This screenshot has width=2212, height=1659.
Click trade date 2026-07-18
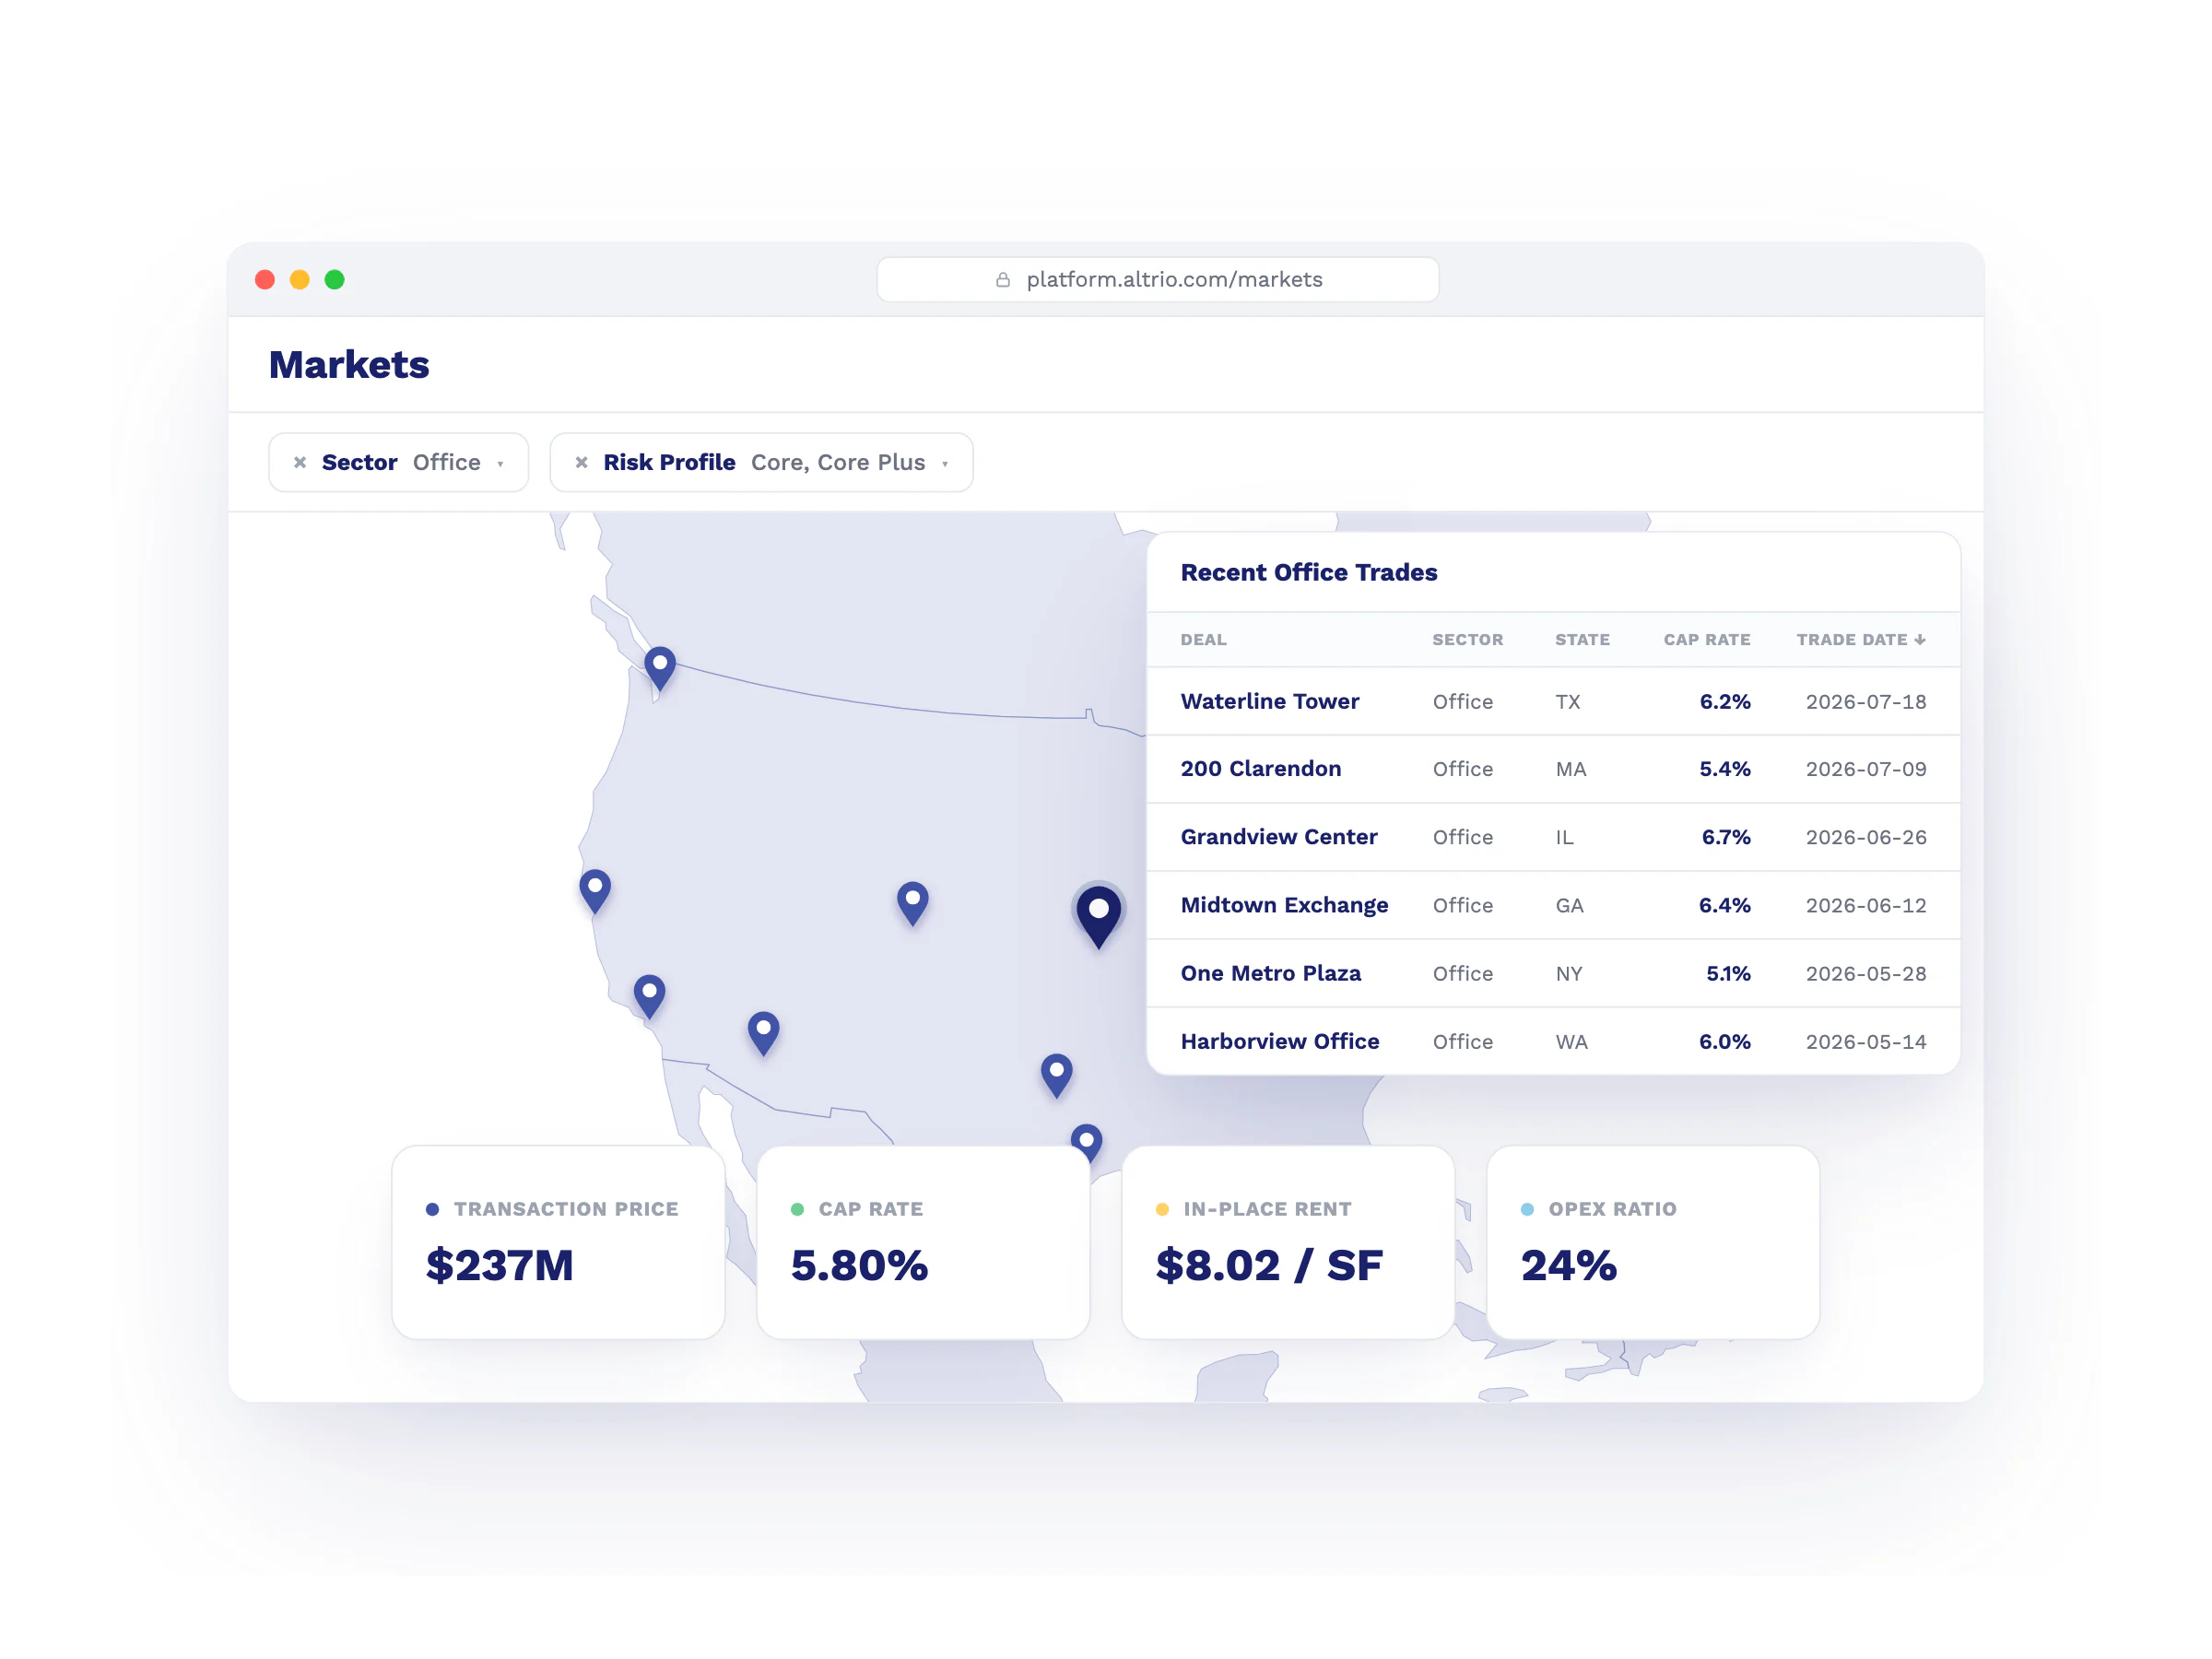pos(1865,701)
